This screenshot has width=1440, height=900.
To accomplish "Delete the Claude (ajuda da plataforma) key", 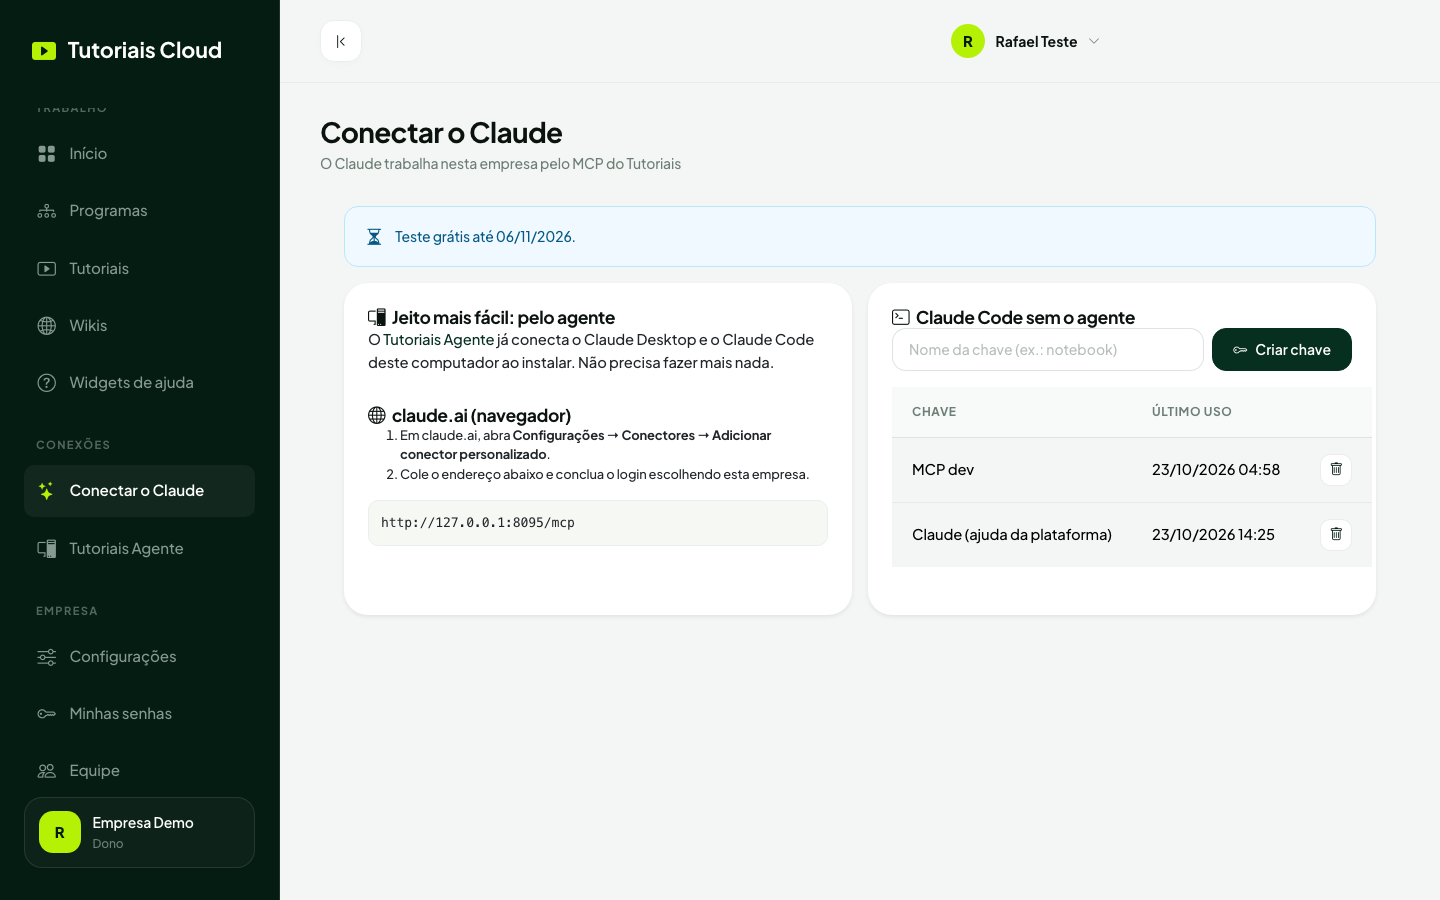I will [1336, 534].
